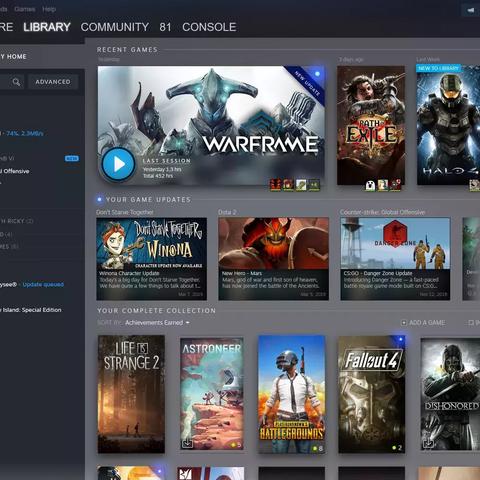Image resolution: width=480 pixels, height=480 pixels.
Task: Click friends-playing indicator on Astroneer cover
Action: coord(236,445)
